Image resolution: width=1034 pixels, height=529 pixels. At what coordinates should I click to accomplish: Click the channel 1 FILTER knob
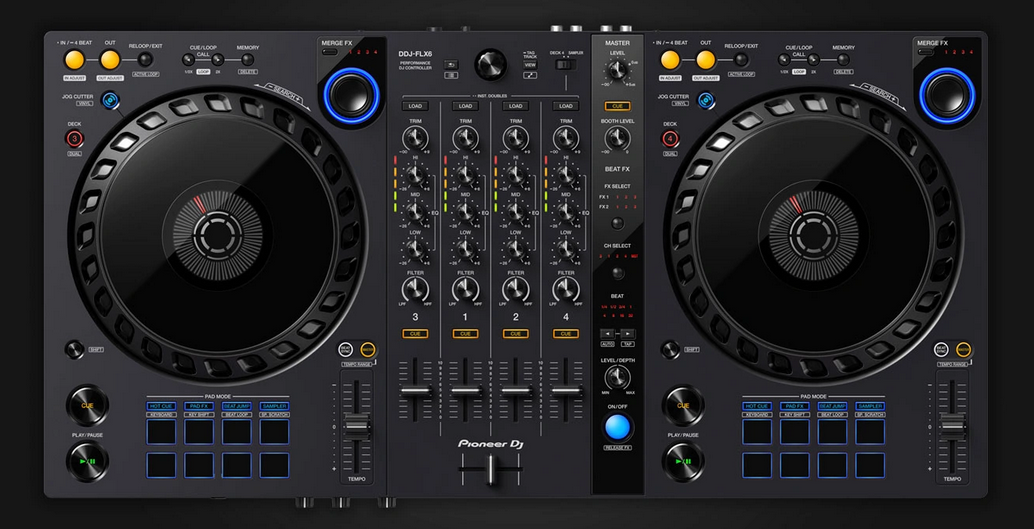click(466, 289)
